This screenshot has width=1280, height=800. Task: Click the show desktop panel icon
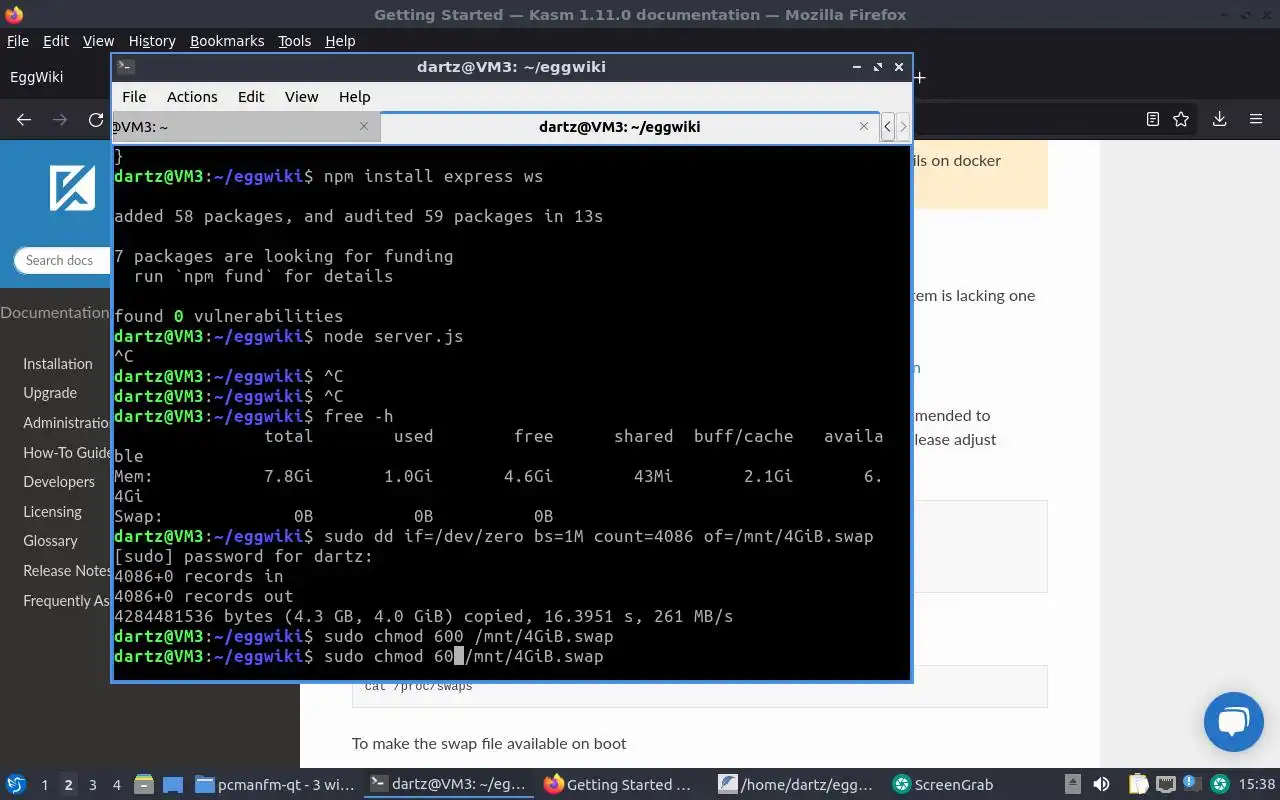coord(172,785)
